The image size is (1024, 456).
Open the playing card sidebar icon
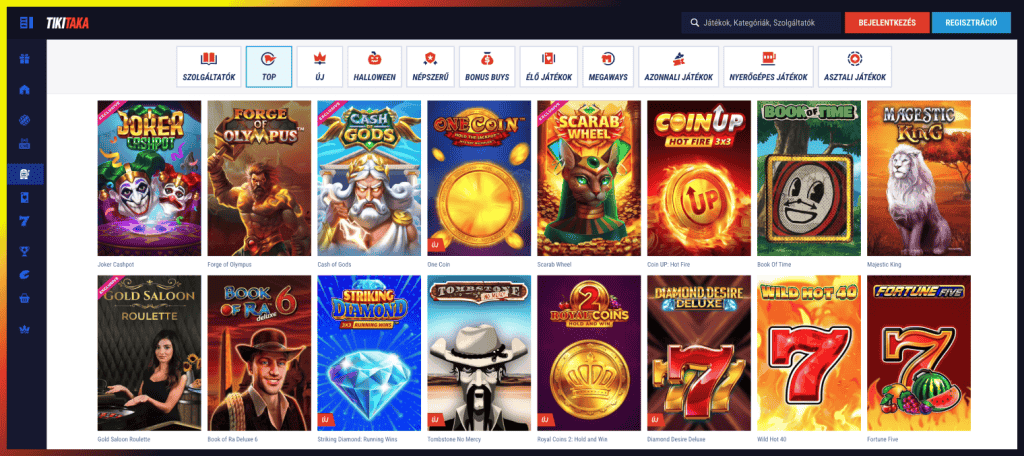click(x=25, y=198)
